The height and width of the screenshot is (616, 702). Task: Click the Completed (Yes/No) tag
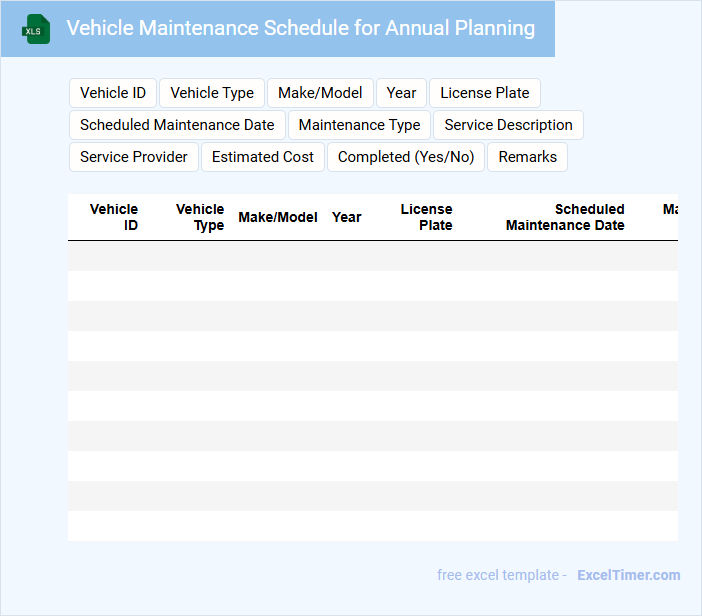[x=406, y=157]
